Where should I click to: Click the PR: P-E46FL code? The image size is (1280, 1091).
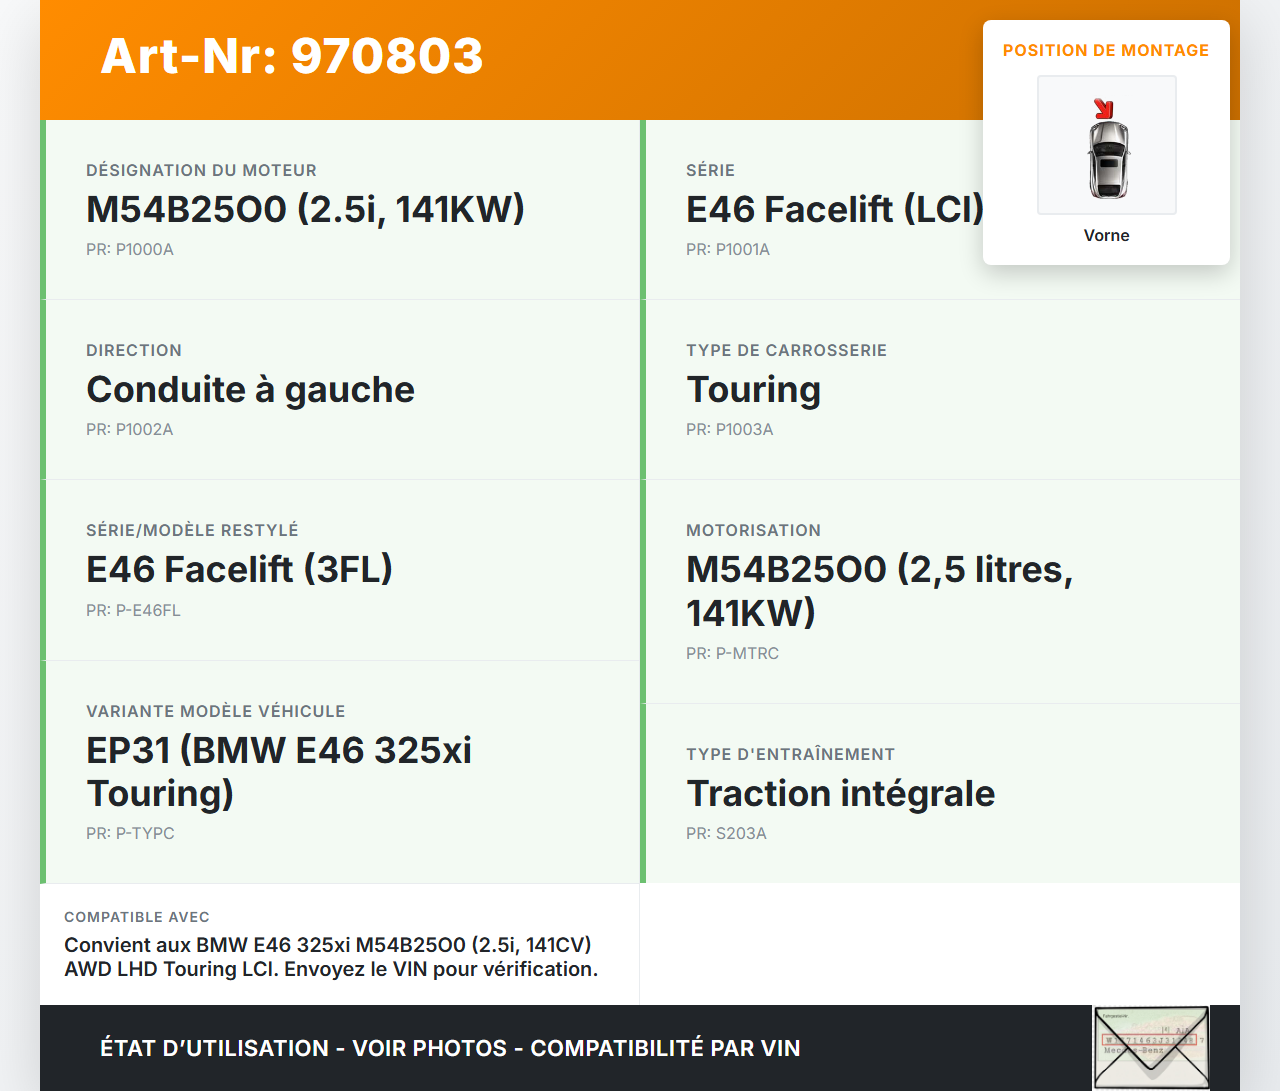133,610
